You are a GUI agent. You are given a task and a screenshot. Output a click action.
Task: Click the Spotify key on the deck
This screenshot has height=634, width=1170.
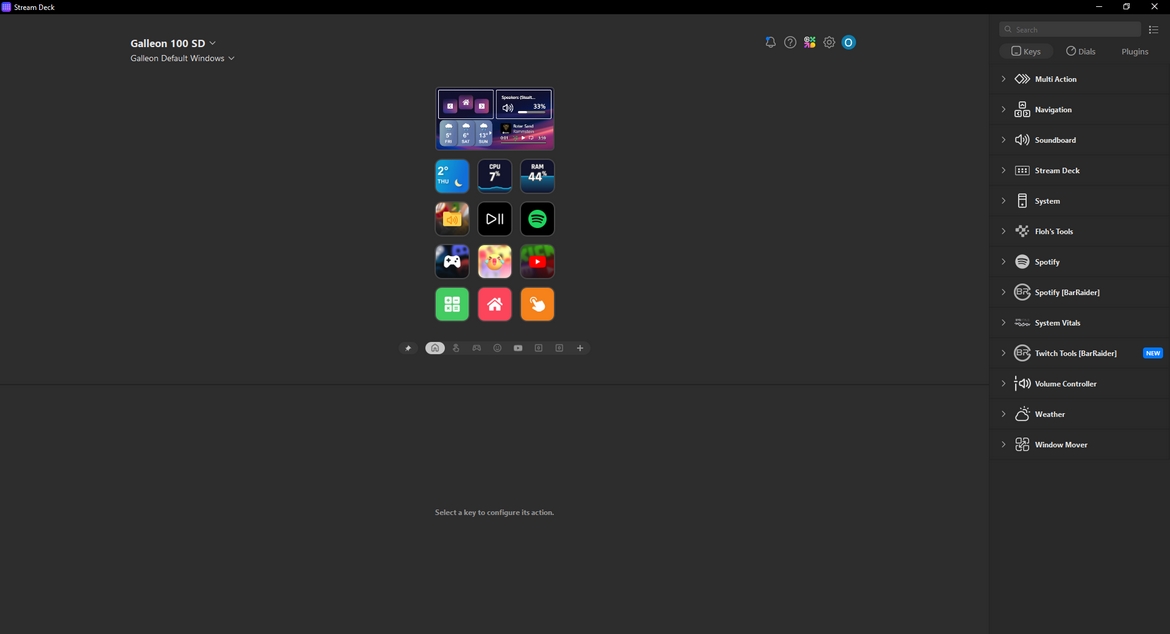(537, 219)
